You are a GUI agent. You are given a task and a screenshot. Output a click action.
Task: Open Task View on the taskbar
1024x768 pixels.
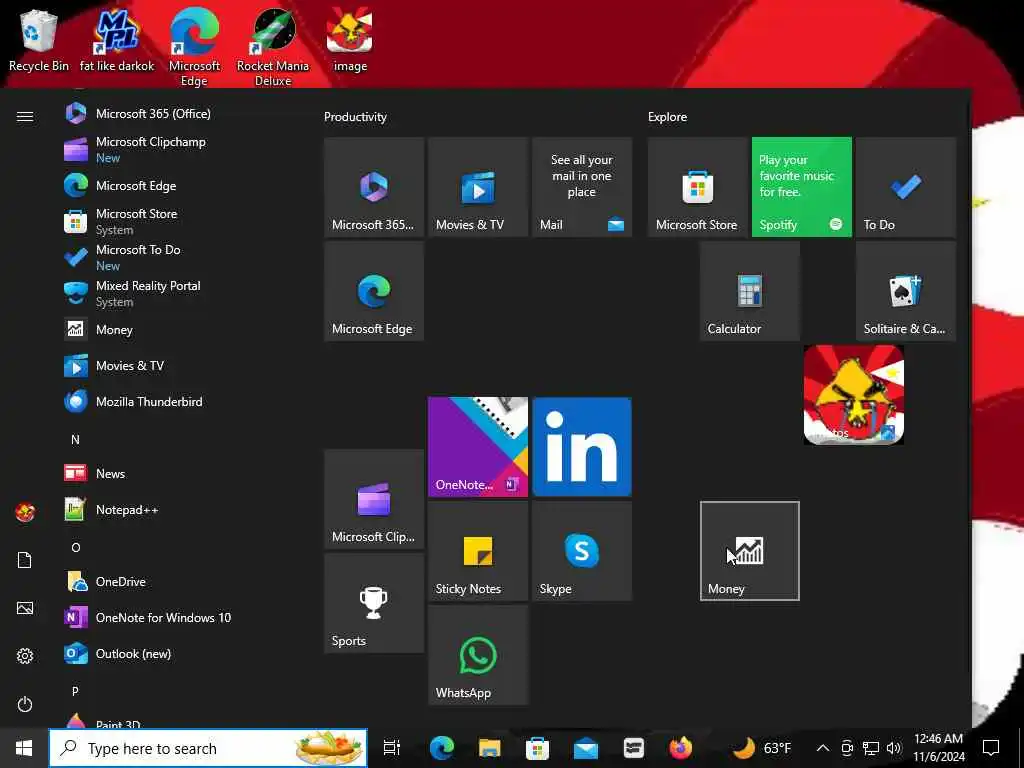[x=392, y=748]
